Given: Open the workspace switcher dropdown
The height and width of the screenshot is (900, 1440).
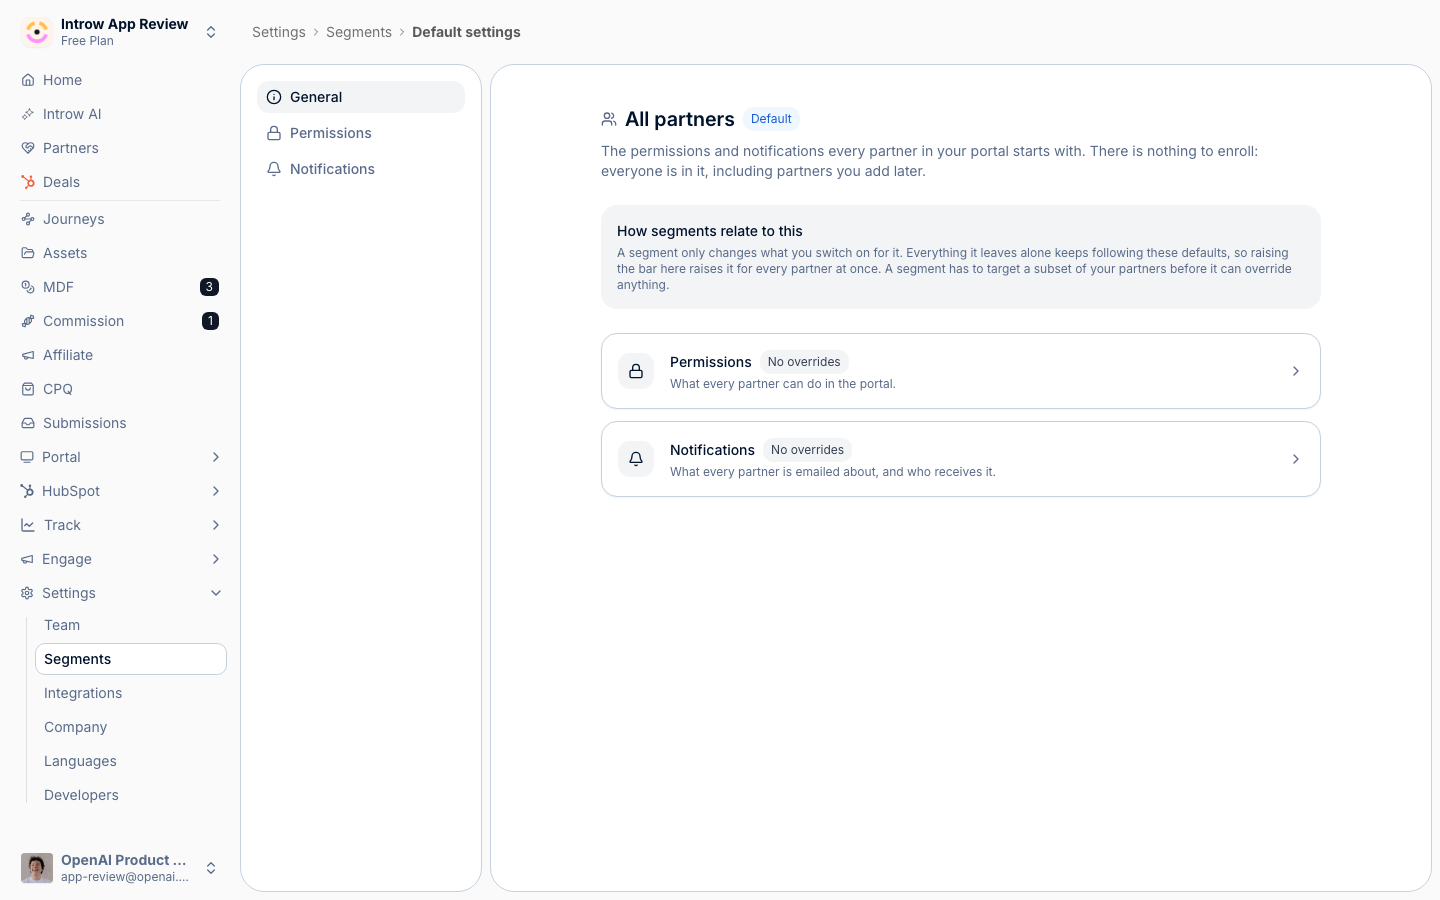Looking at the screenshot, I should pyautogui.click(x=211, y=32).
